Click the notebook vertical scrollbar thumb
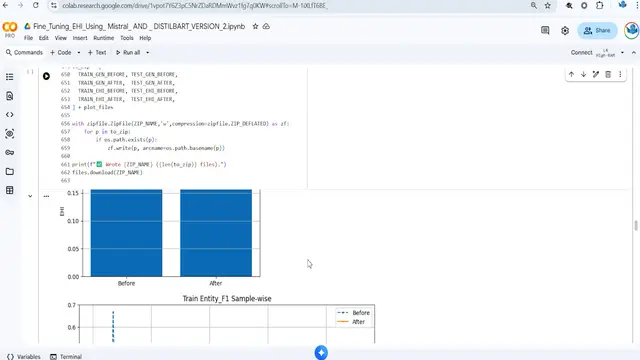This screenshot has width=640, height=360. point(636,225)
